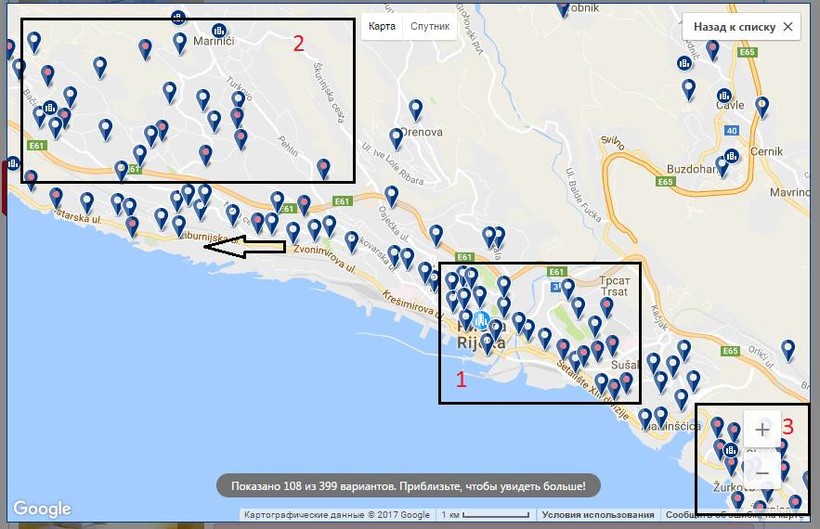This screenshot has height=529, width=820.
Task: Click the highlighted light-blue hotel marker in Rijeka
Action: click(x=482, y=321)
